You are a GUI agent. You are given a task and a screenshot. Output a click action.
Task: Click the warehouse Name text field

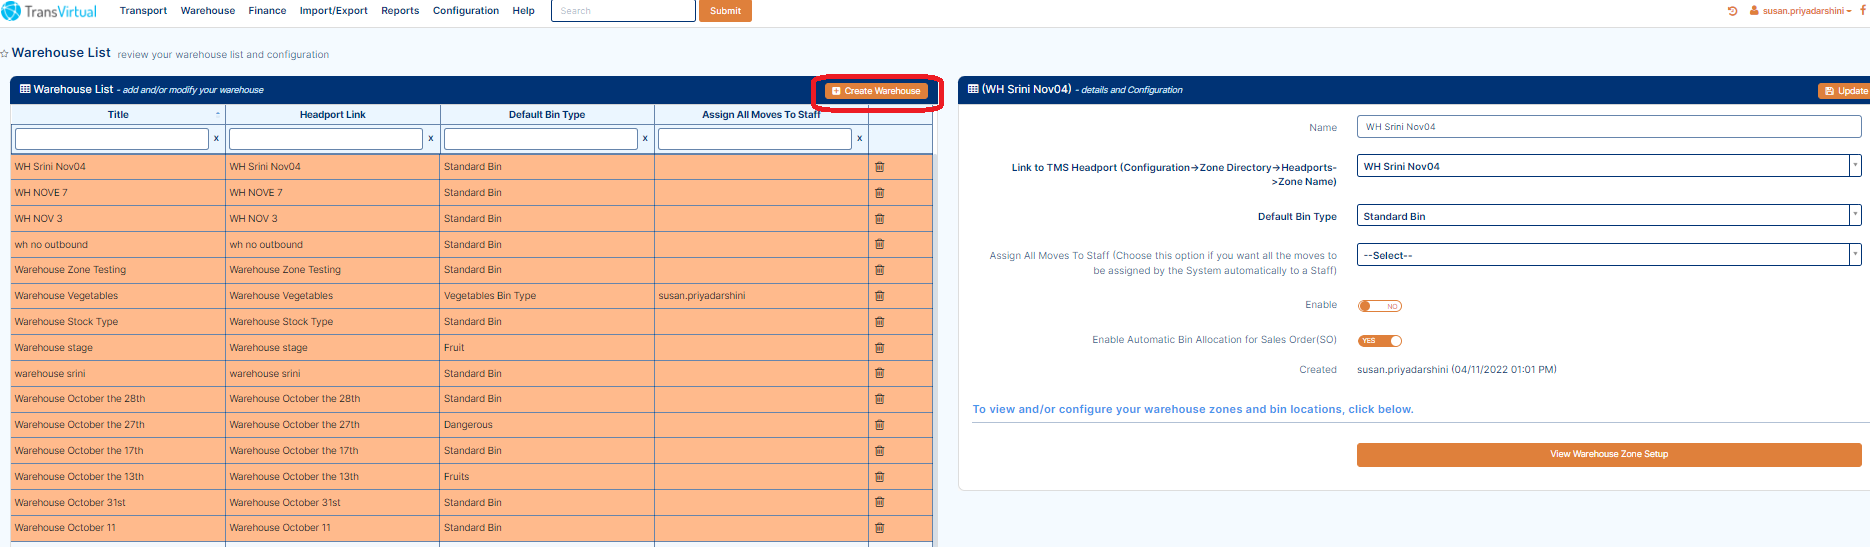click(1609, 127)
